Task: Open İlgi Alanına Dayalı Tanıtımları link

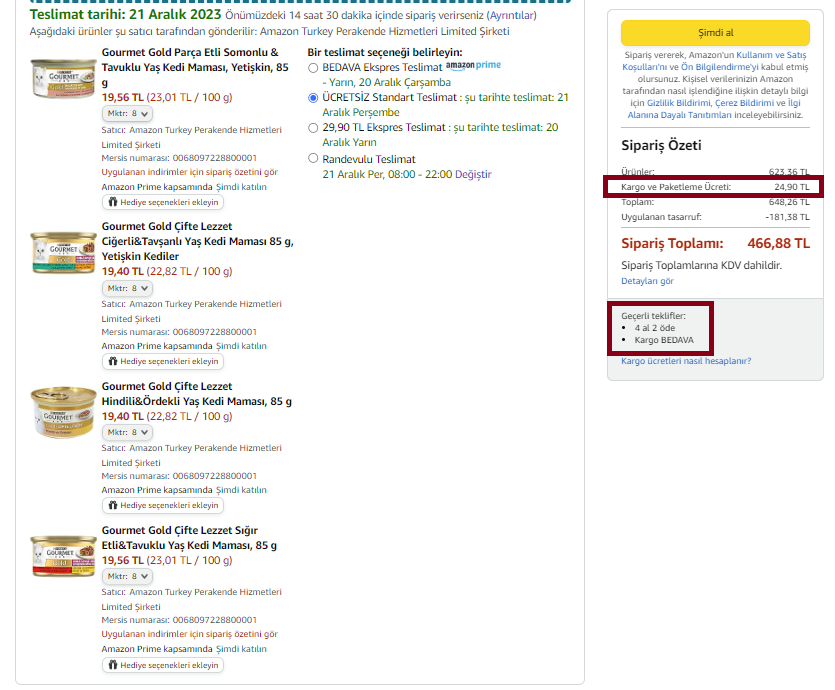Action: [x=714, y=109]
